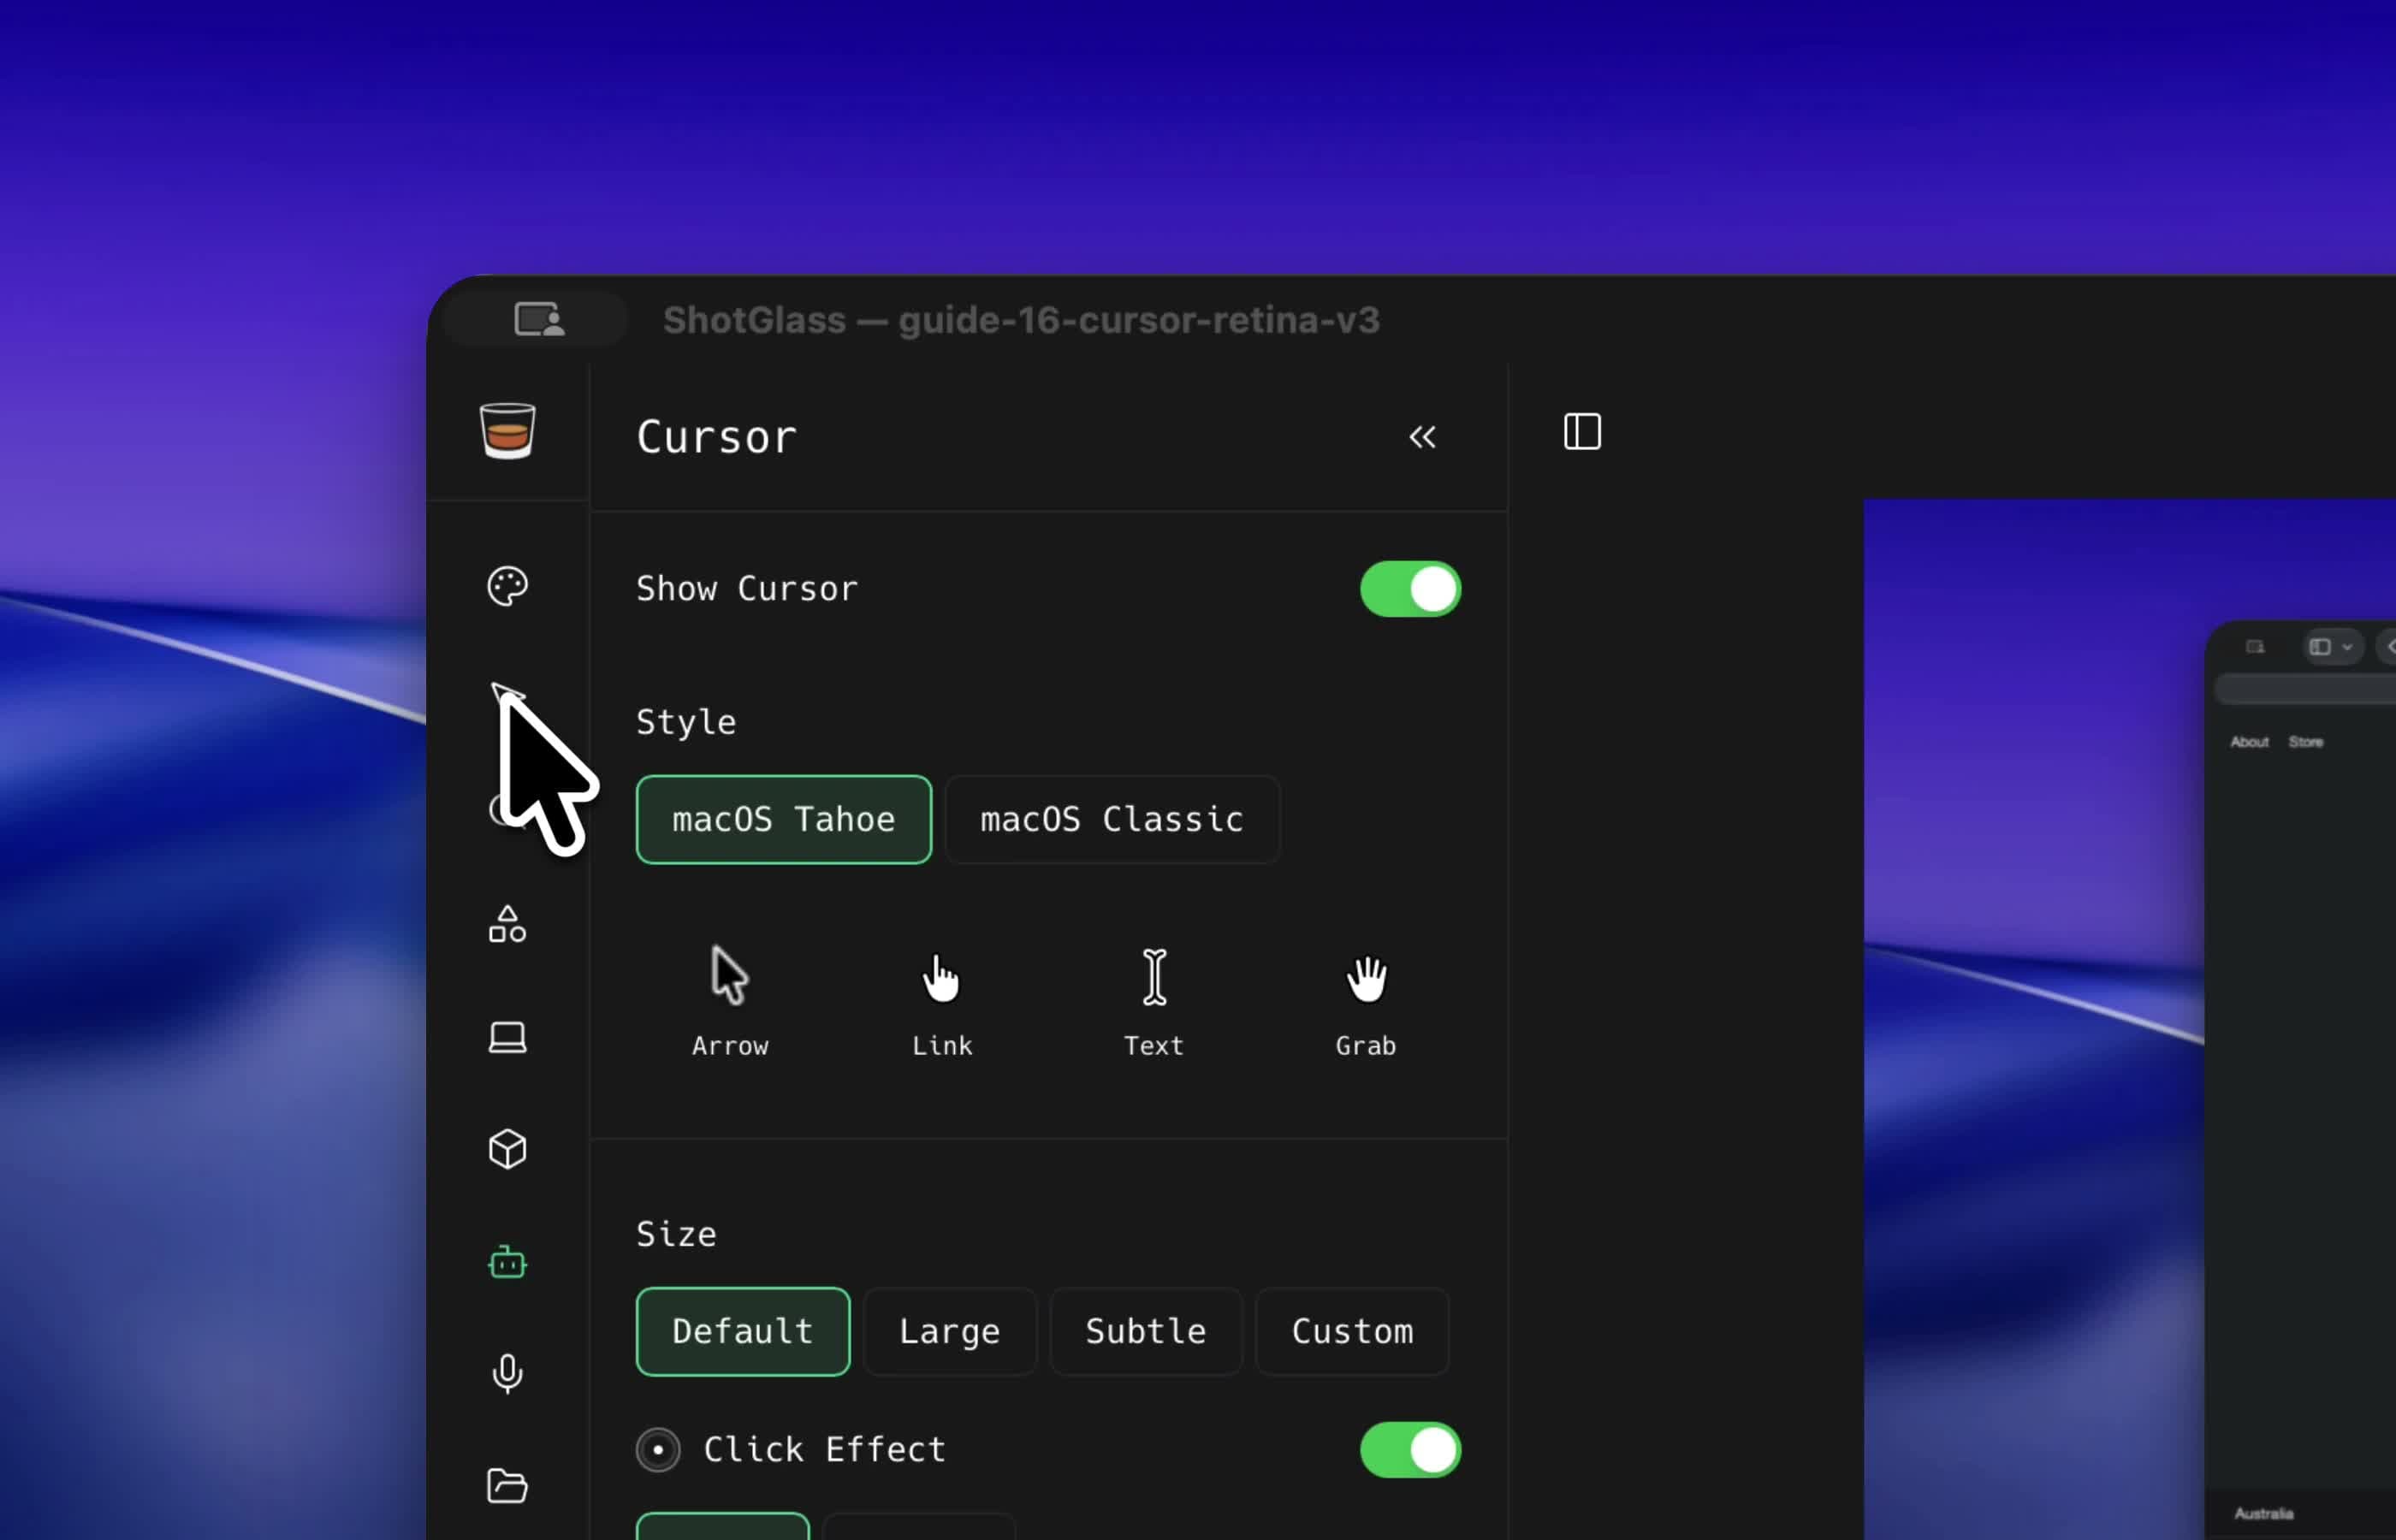Click the ShotGlass whiskey glass logo
The image size is (2396, 1540).
508,431
